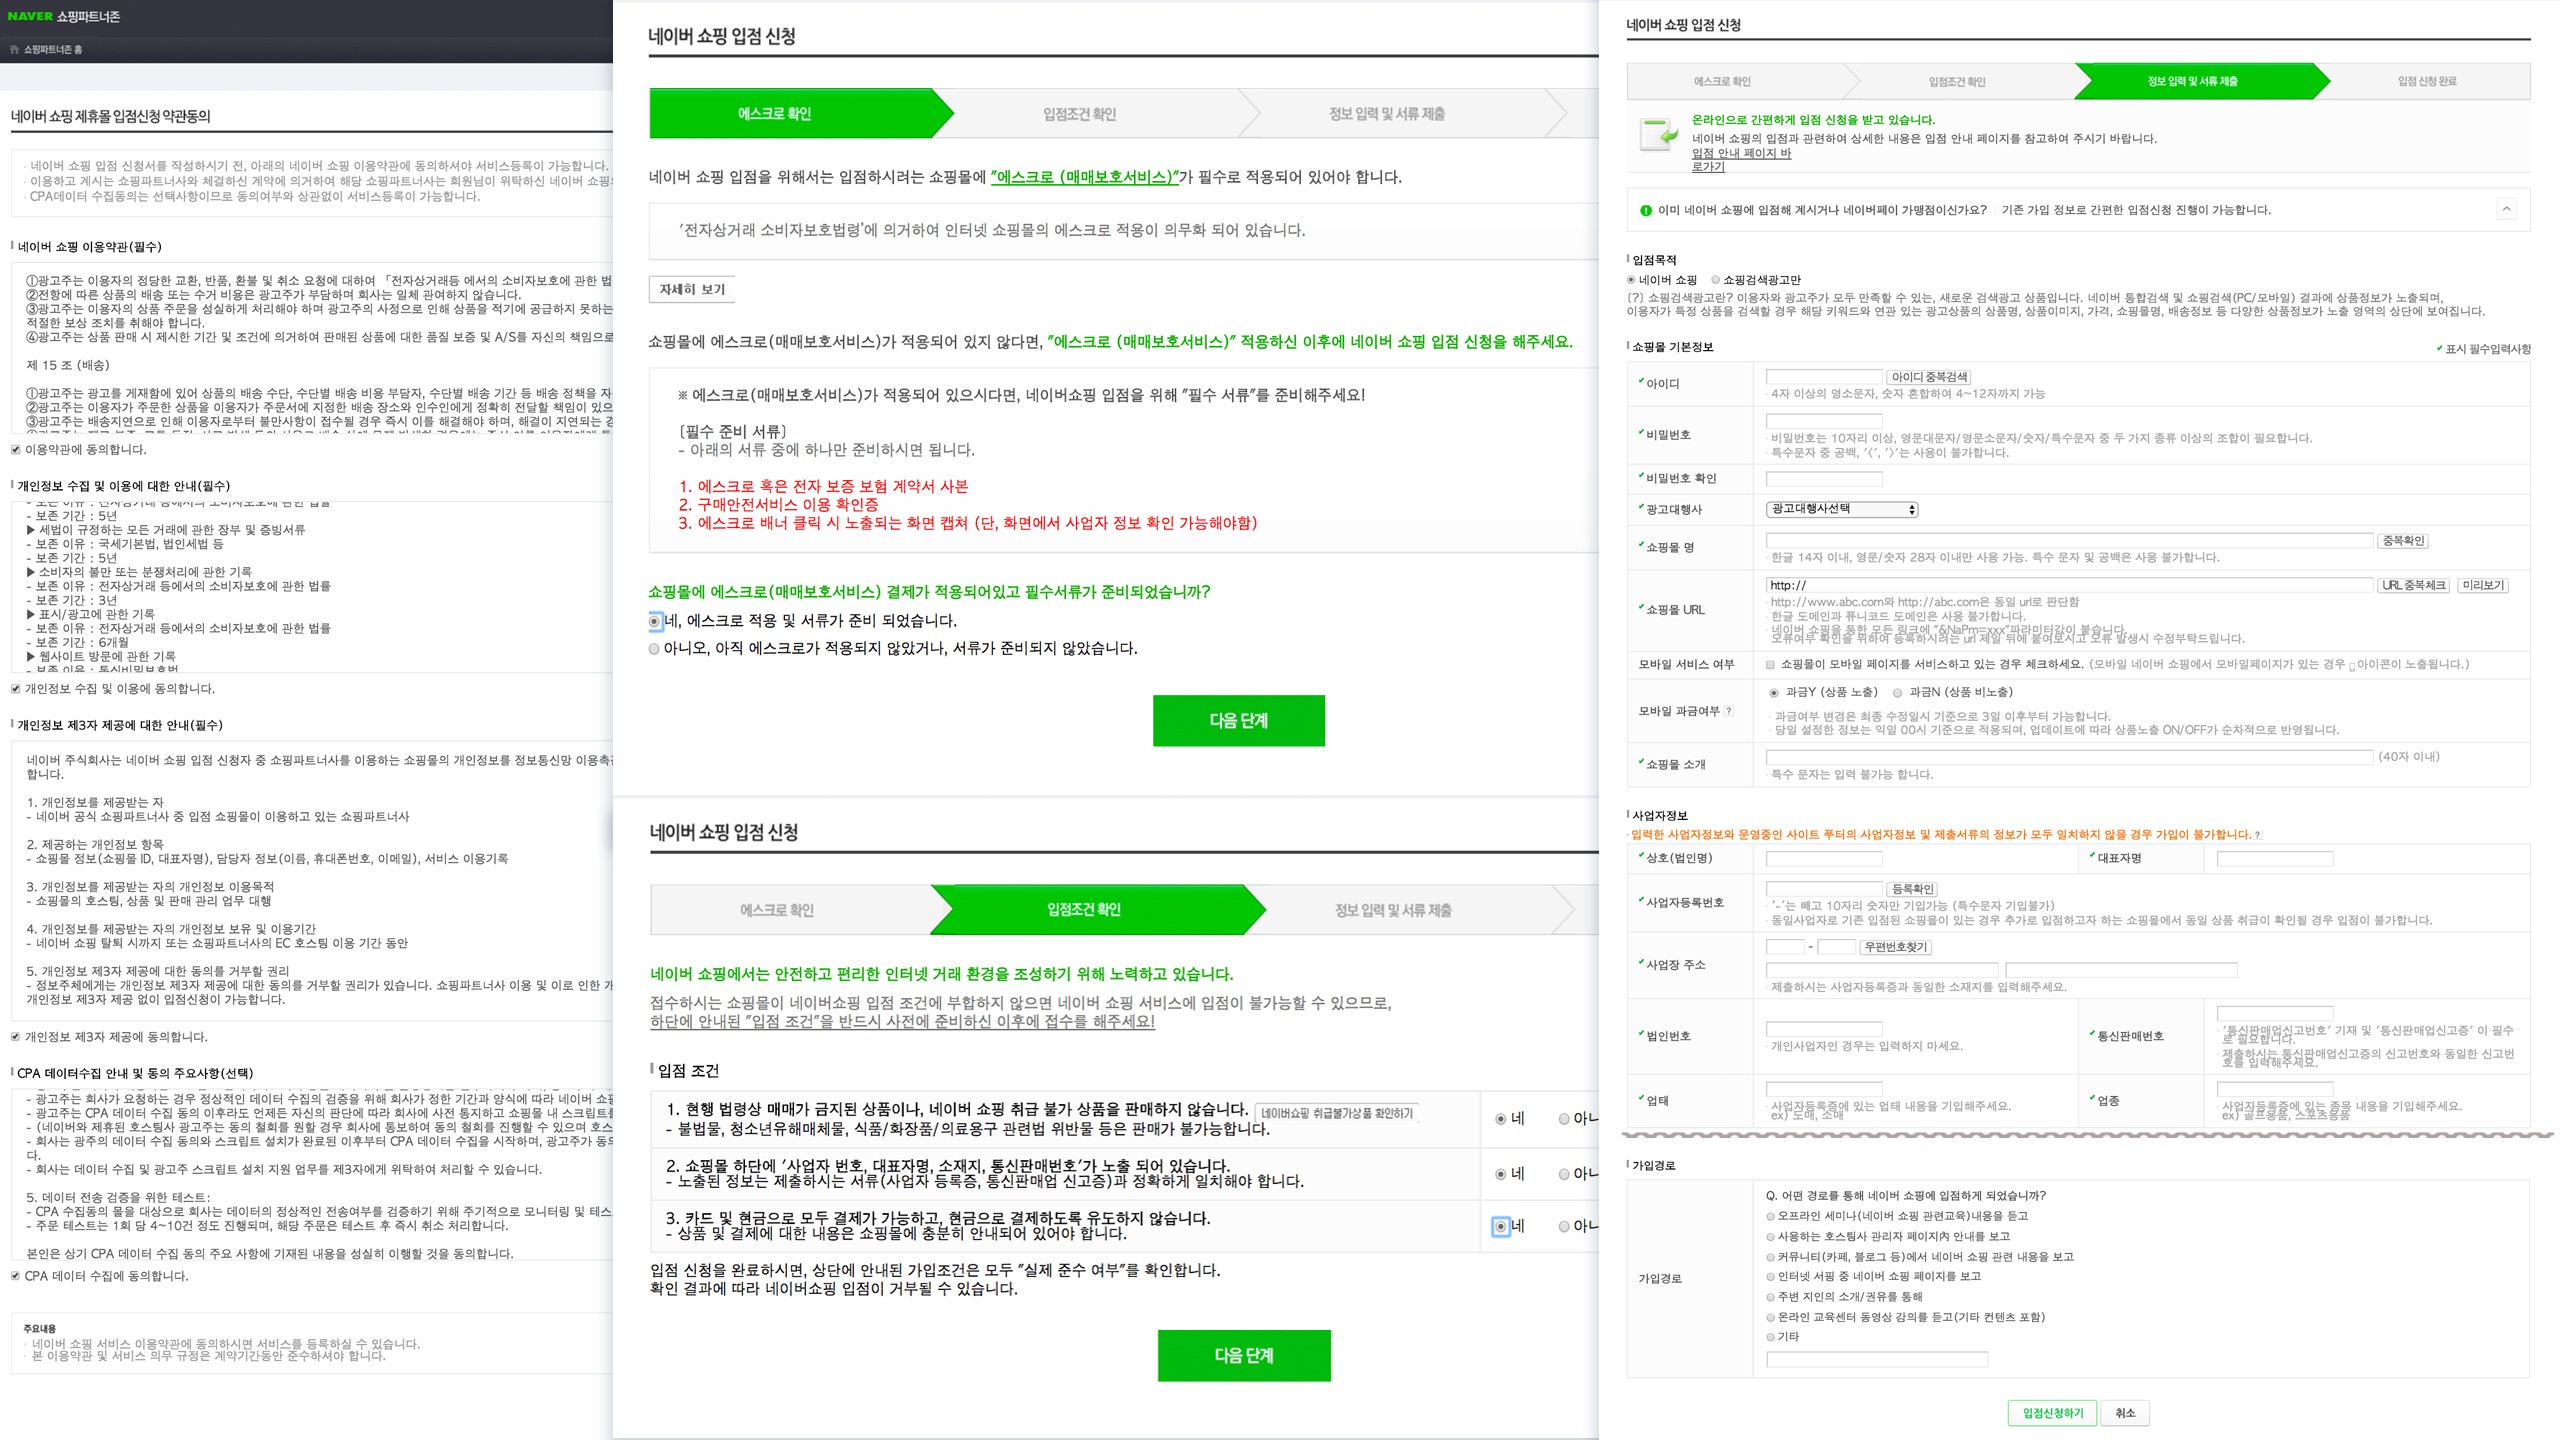Click the 자세히 보기 button

coord(692,289)
